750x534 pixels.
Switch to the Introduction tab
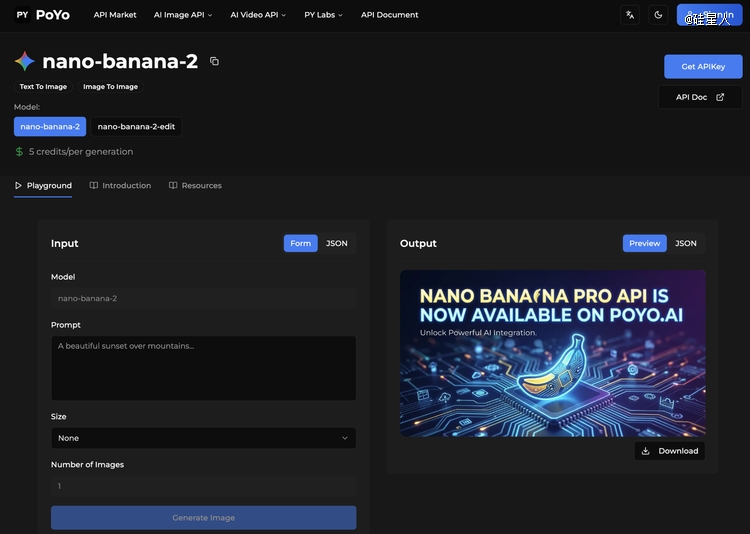click(120, 186)
